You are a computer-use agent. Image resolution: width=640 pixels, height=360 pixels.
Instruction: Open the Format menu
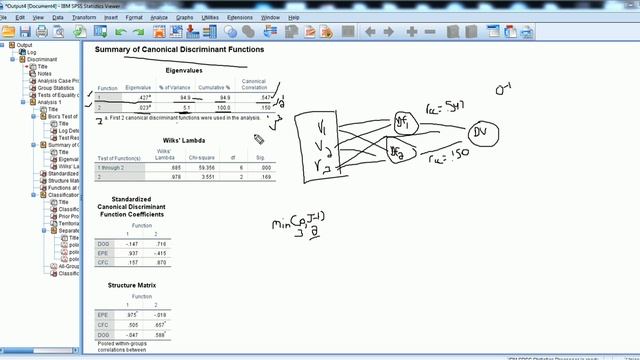click(134, 18)
